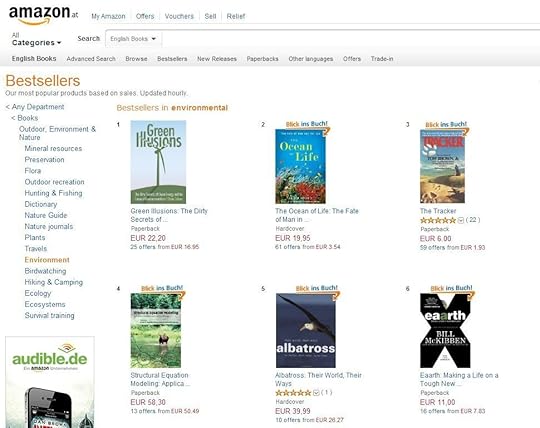Click the search text field
Image resolution: width=540 pixels, height=428 pixels.
tap(351, 39)
